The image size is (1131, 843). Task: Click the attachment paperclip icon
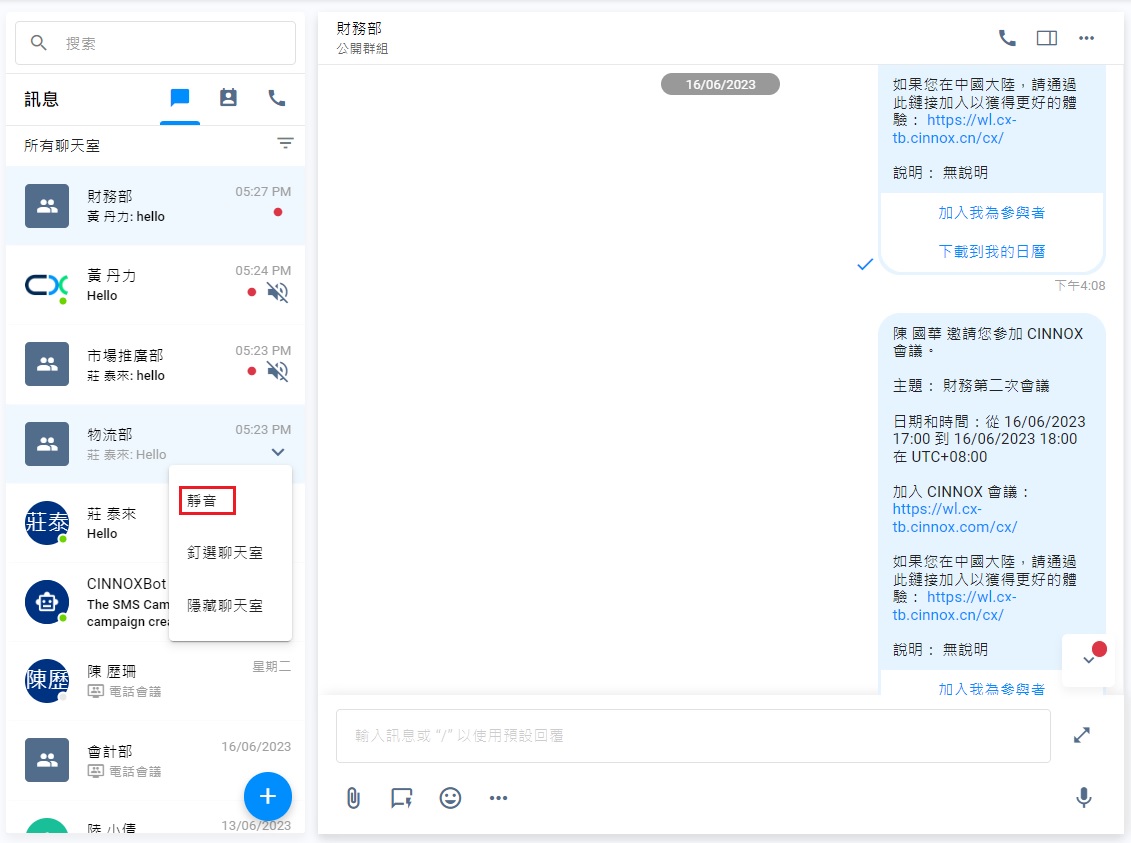pyautogui.click(x=352, y=798)
